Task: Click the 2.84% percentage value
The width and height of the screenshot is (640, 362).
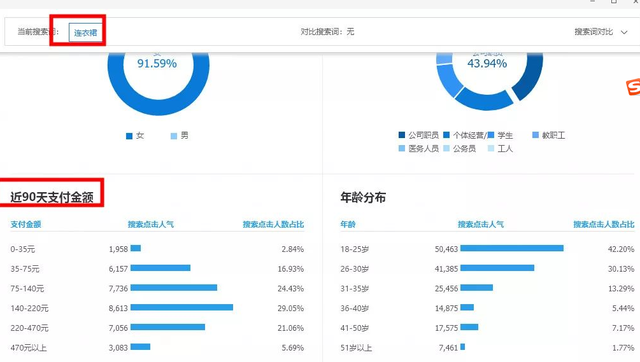Action: [x=293, y=249]
